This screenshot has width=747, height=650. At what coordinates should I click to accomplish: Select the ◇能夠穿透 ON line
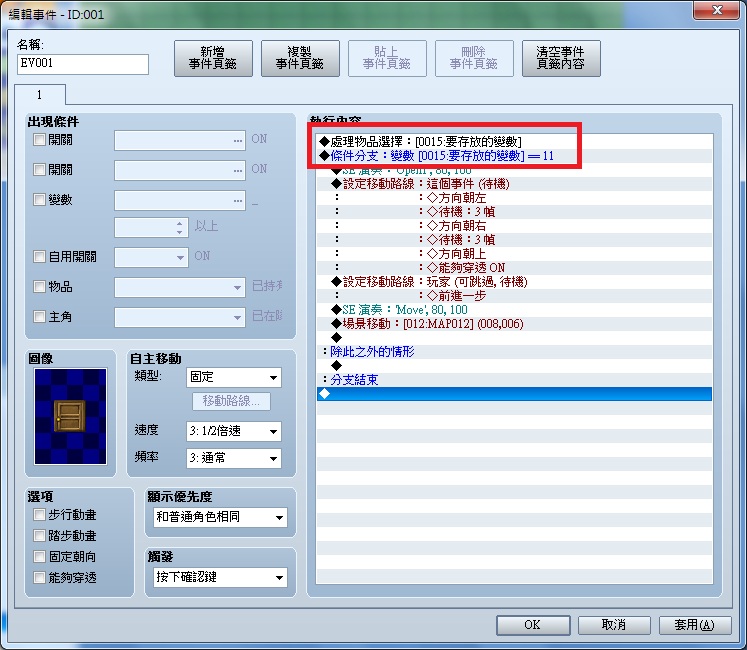[x=515, y=268]
